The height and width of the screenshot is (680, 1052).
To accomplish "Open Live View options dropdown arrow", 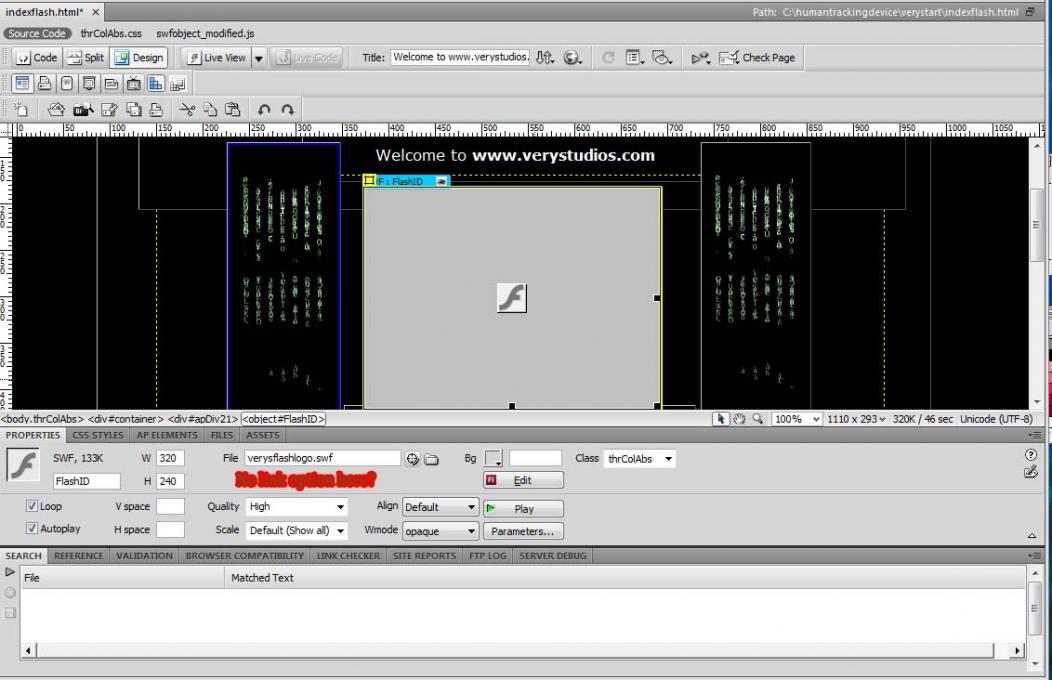I will [x=258, y=58].
